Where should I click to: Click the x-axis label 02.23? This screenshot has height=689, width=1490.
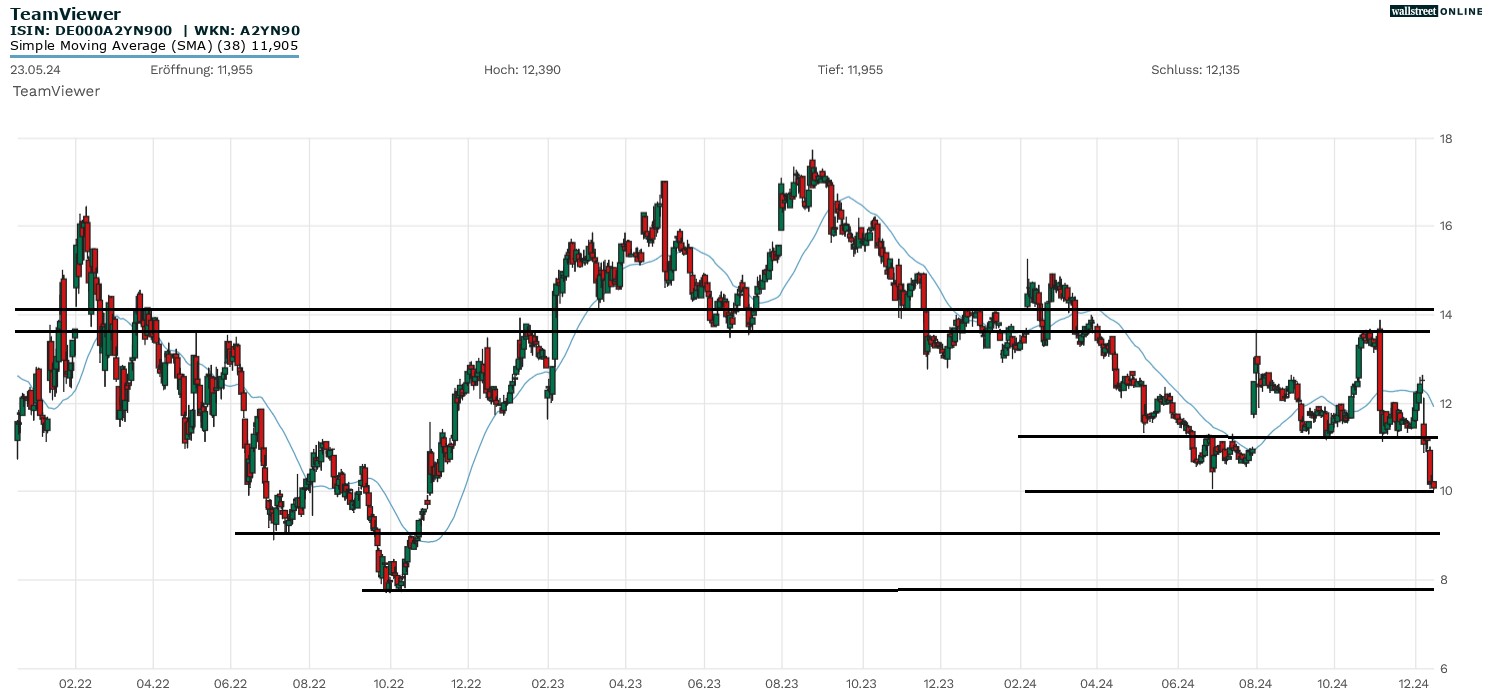[547, 684]
